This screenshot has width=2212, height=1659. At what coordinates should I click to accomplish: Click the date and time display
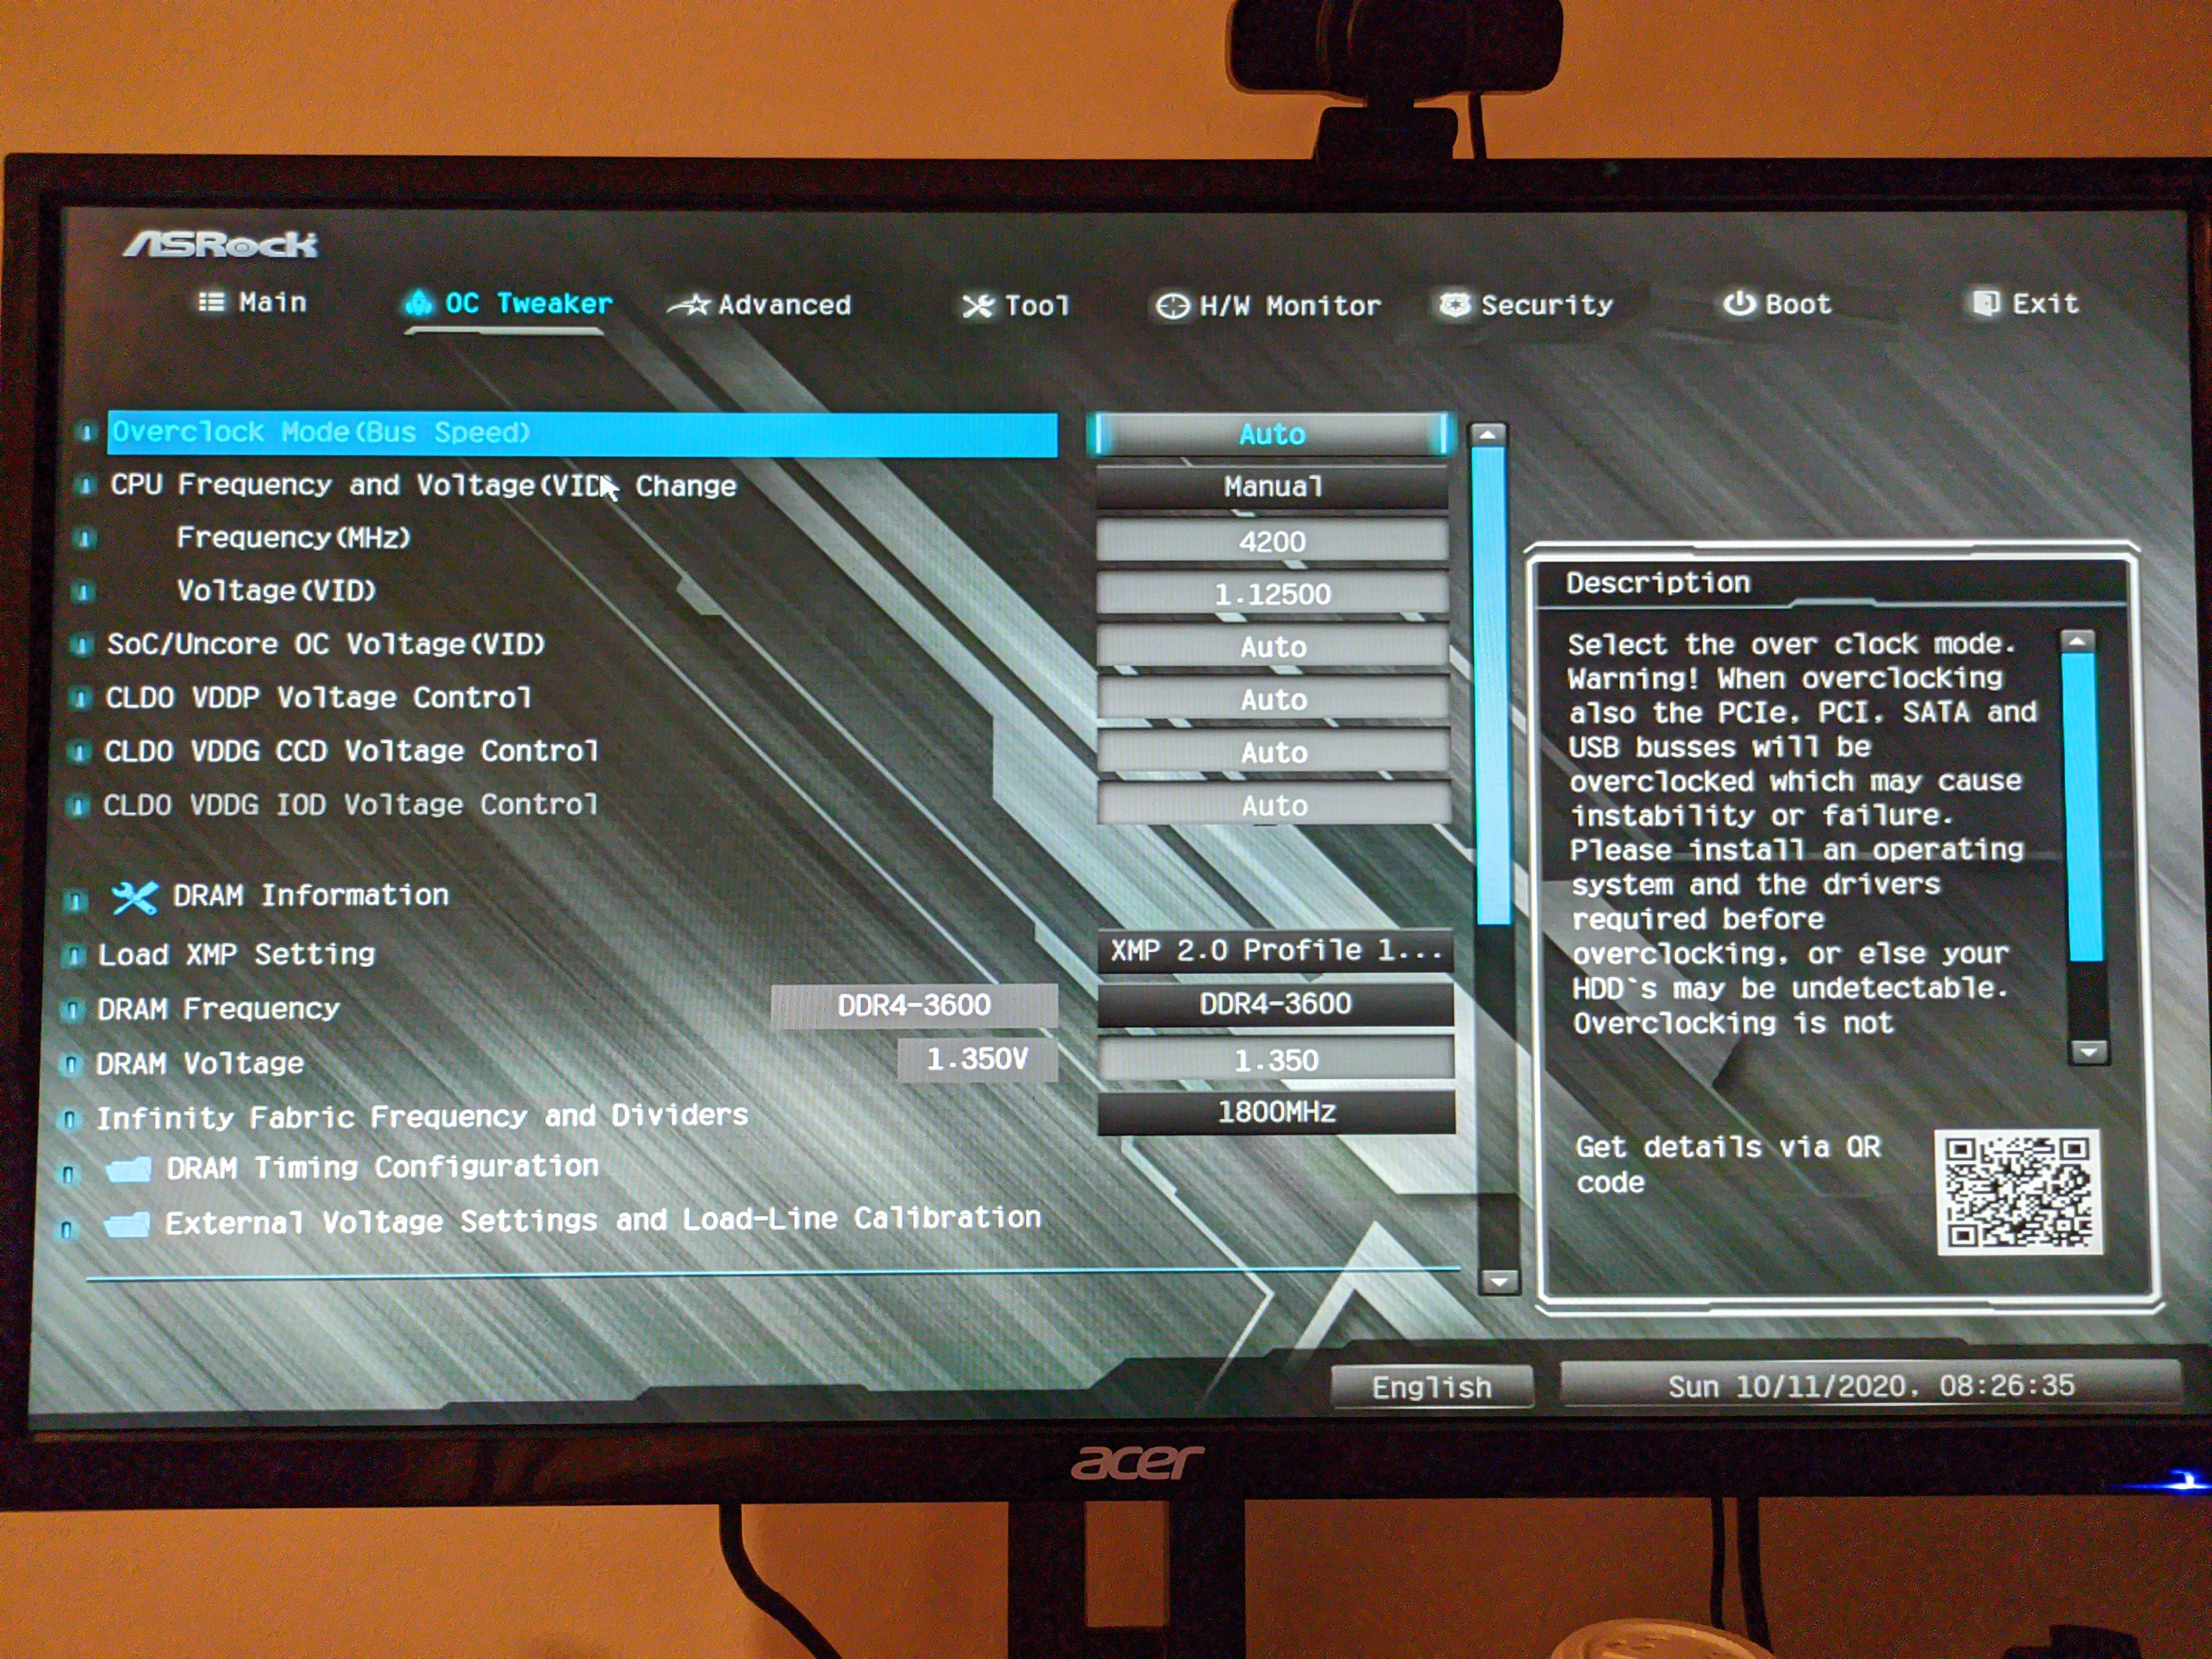coord(1870,1385)
